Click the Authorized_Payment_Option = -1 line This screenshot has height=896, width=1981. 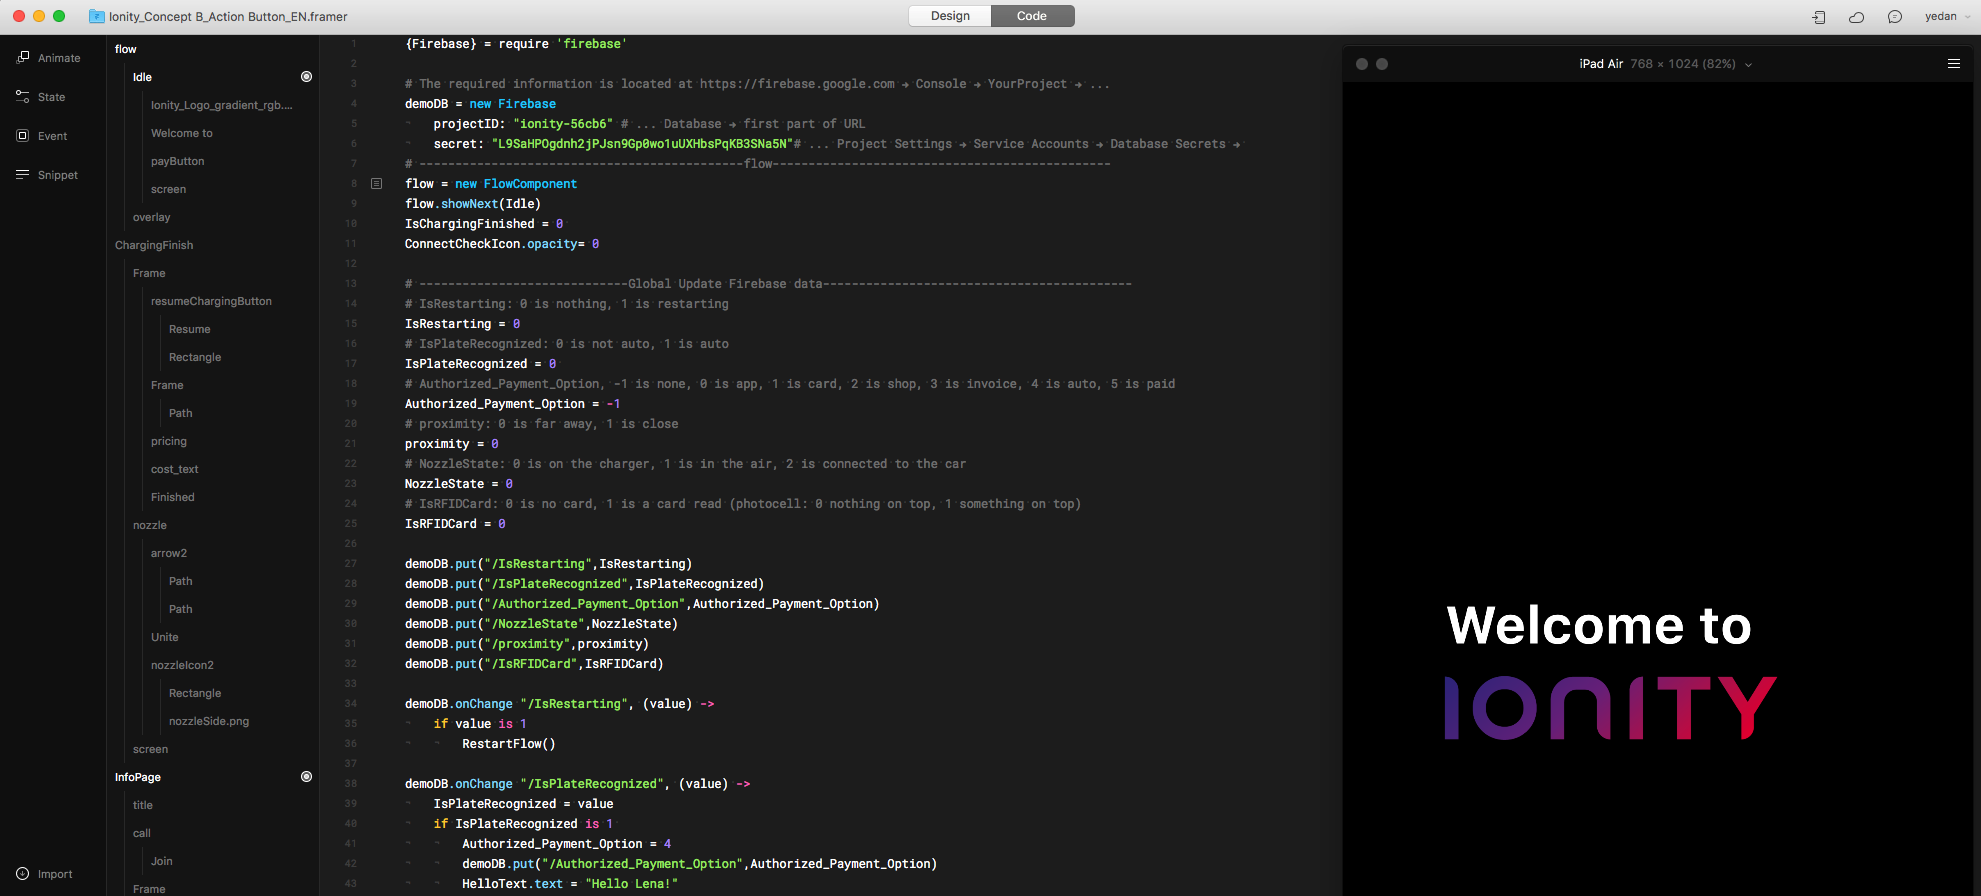click(x=513, y=404)
